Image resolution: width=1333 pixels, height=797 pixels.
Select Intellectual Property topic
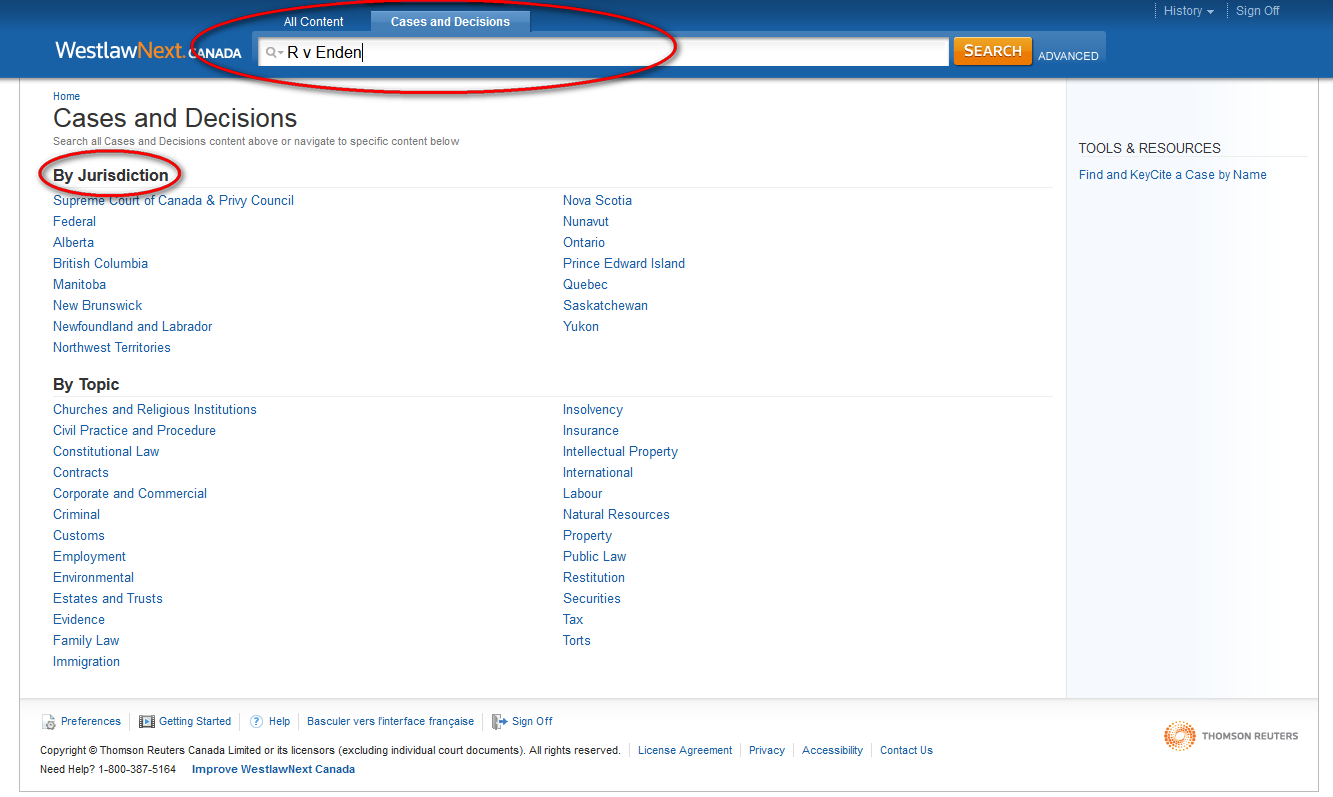(620, 451)
